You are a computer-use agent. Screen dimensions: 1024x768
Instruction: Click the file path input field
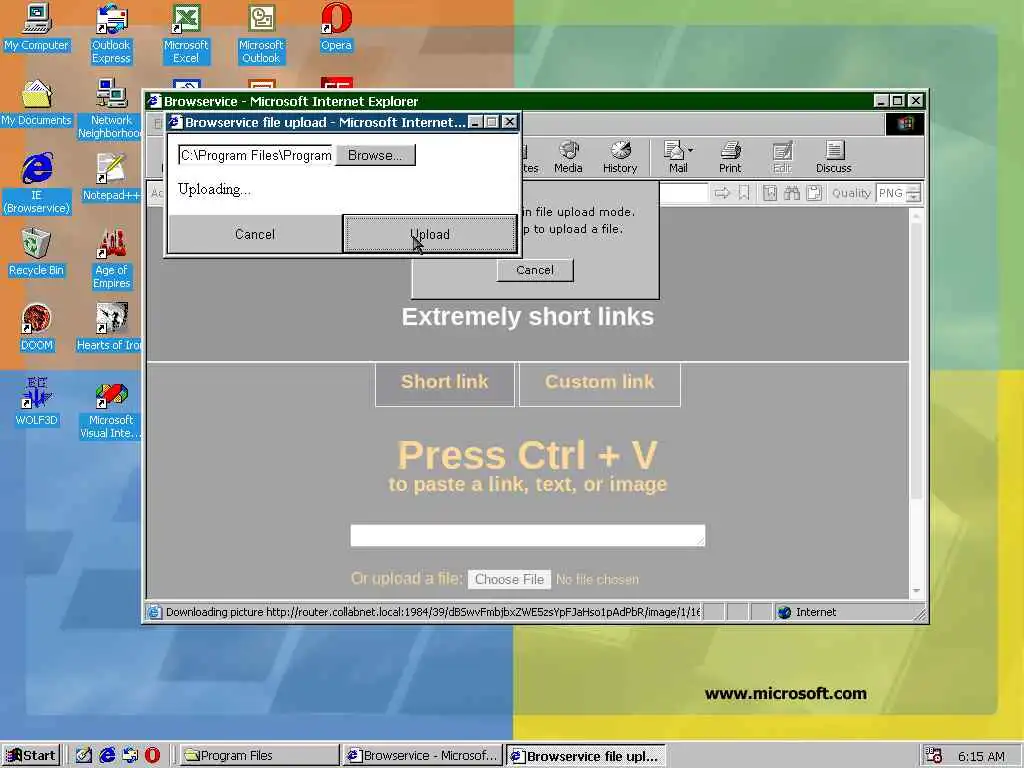[x=255, y=155]
